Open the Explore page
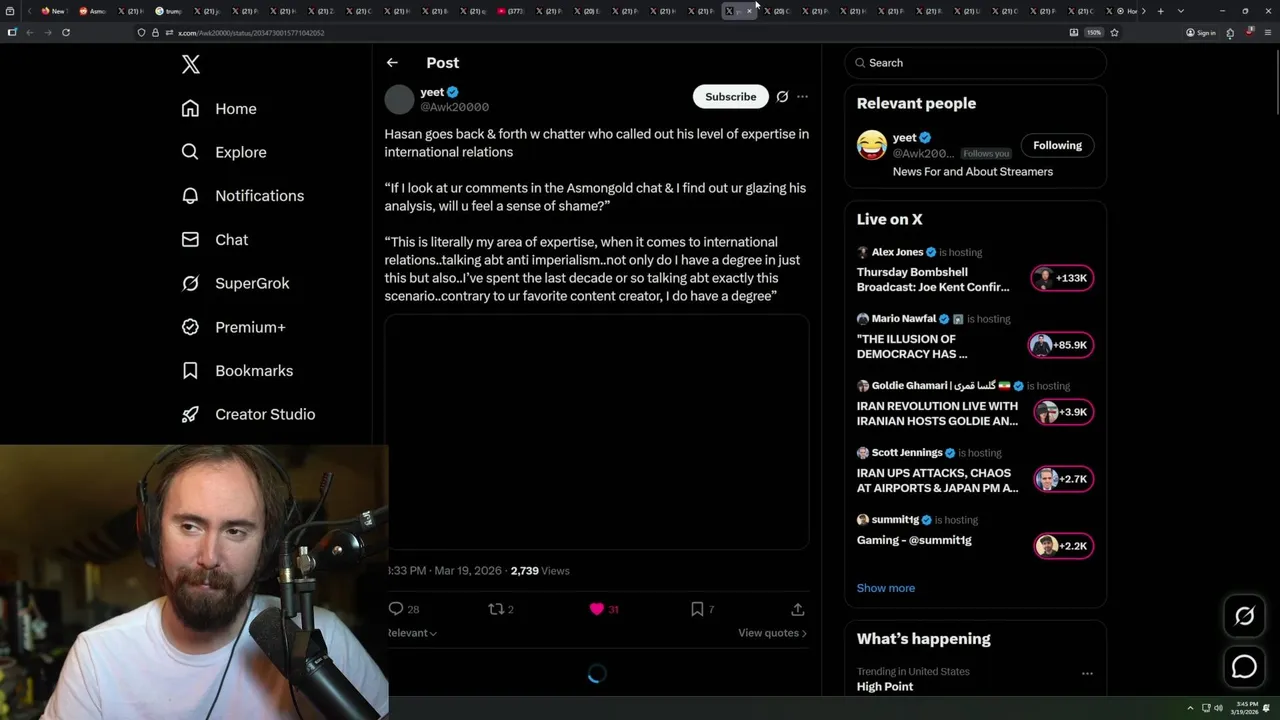The image size is (1280, 720). (x=224, y=152)
